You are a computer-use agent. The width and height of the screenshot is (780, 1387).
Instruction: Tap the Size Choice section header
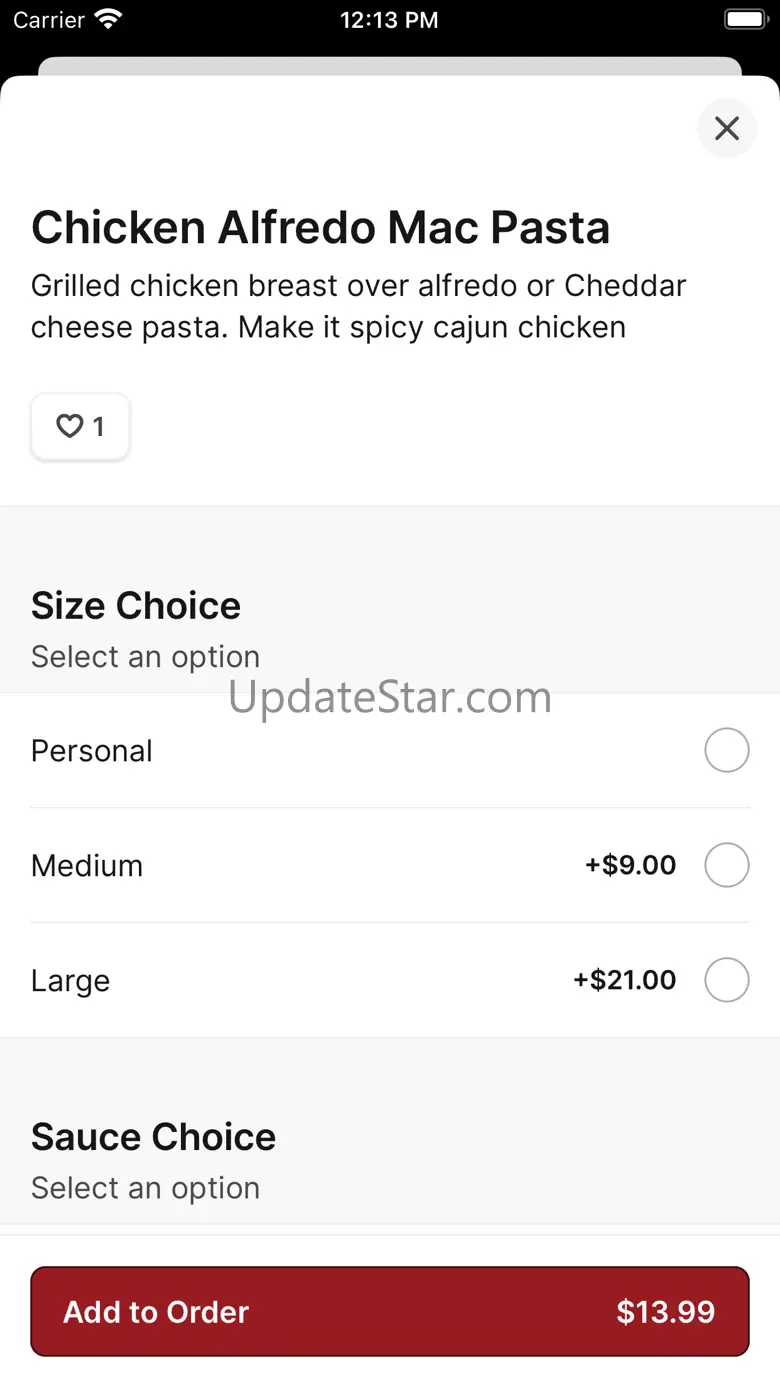pos(136,606)
